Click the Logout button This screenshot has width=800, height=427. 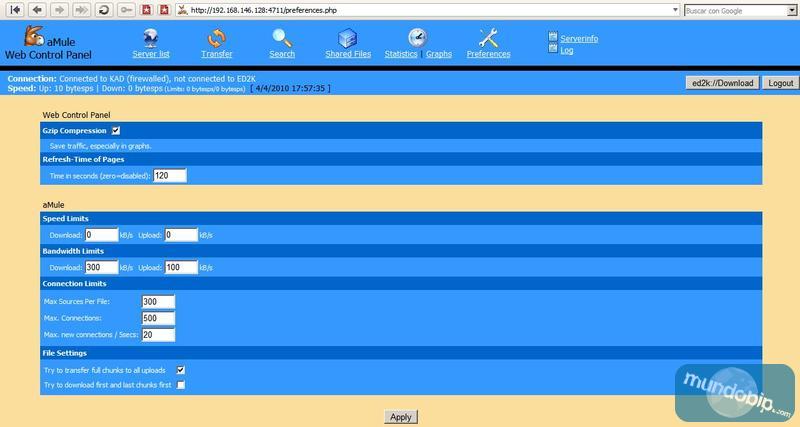[781, 83]
